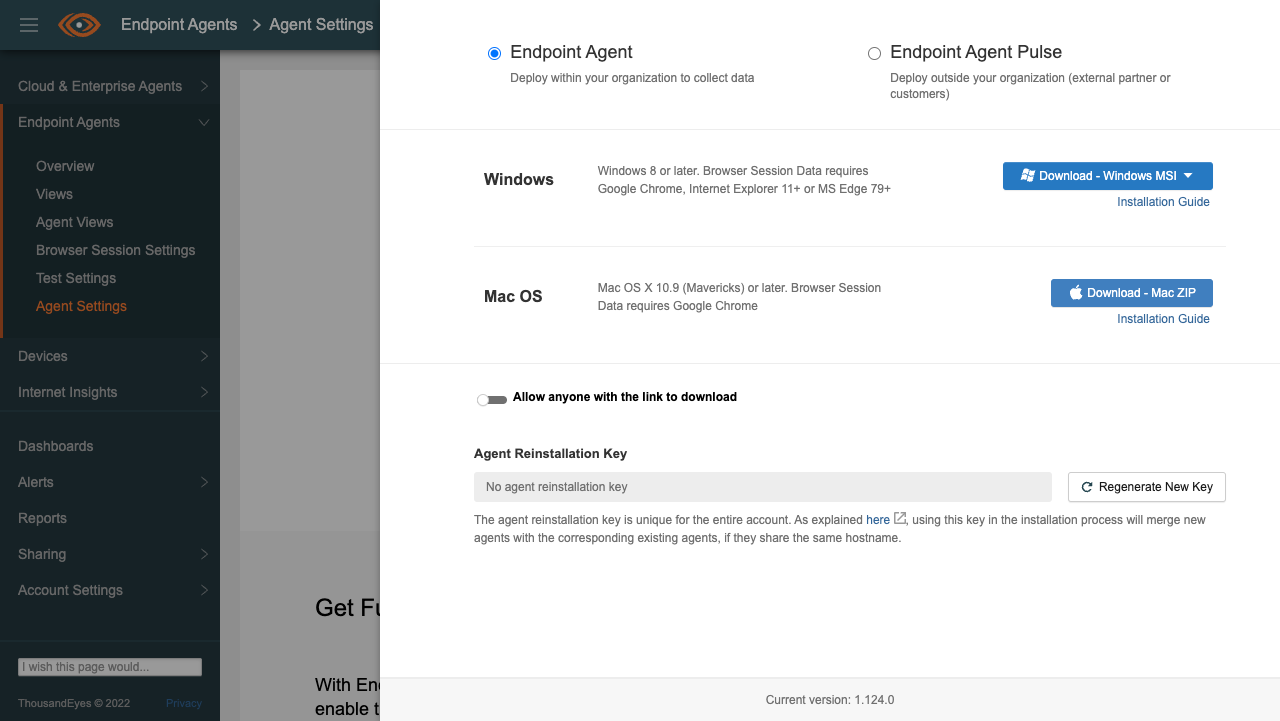Open external link icon beside 'here'

coord(900,518)
